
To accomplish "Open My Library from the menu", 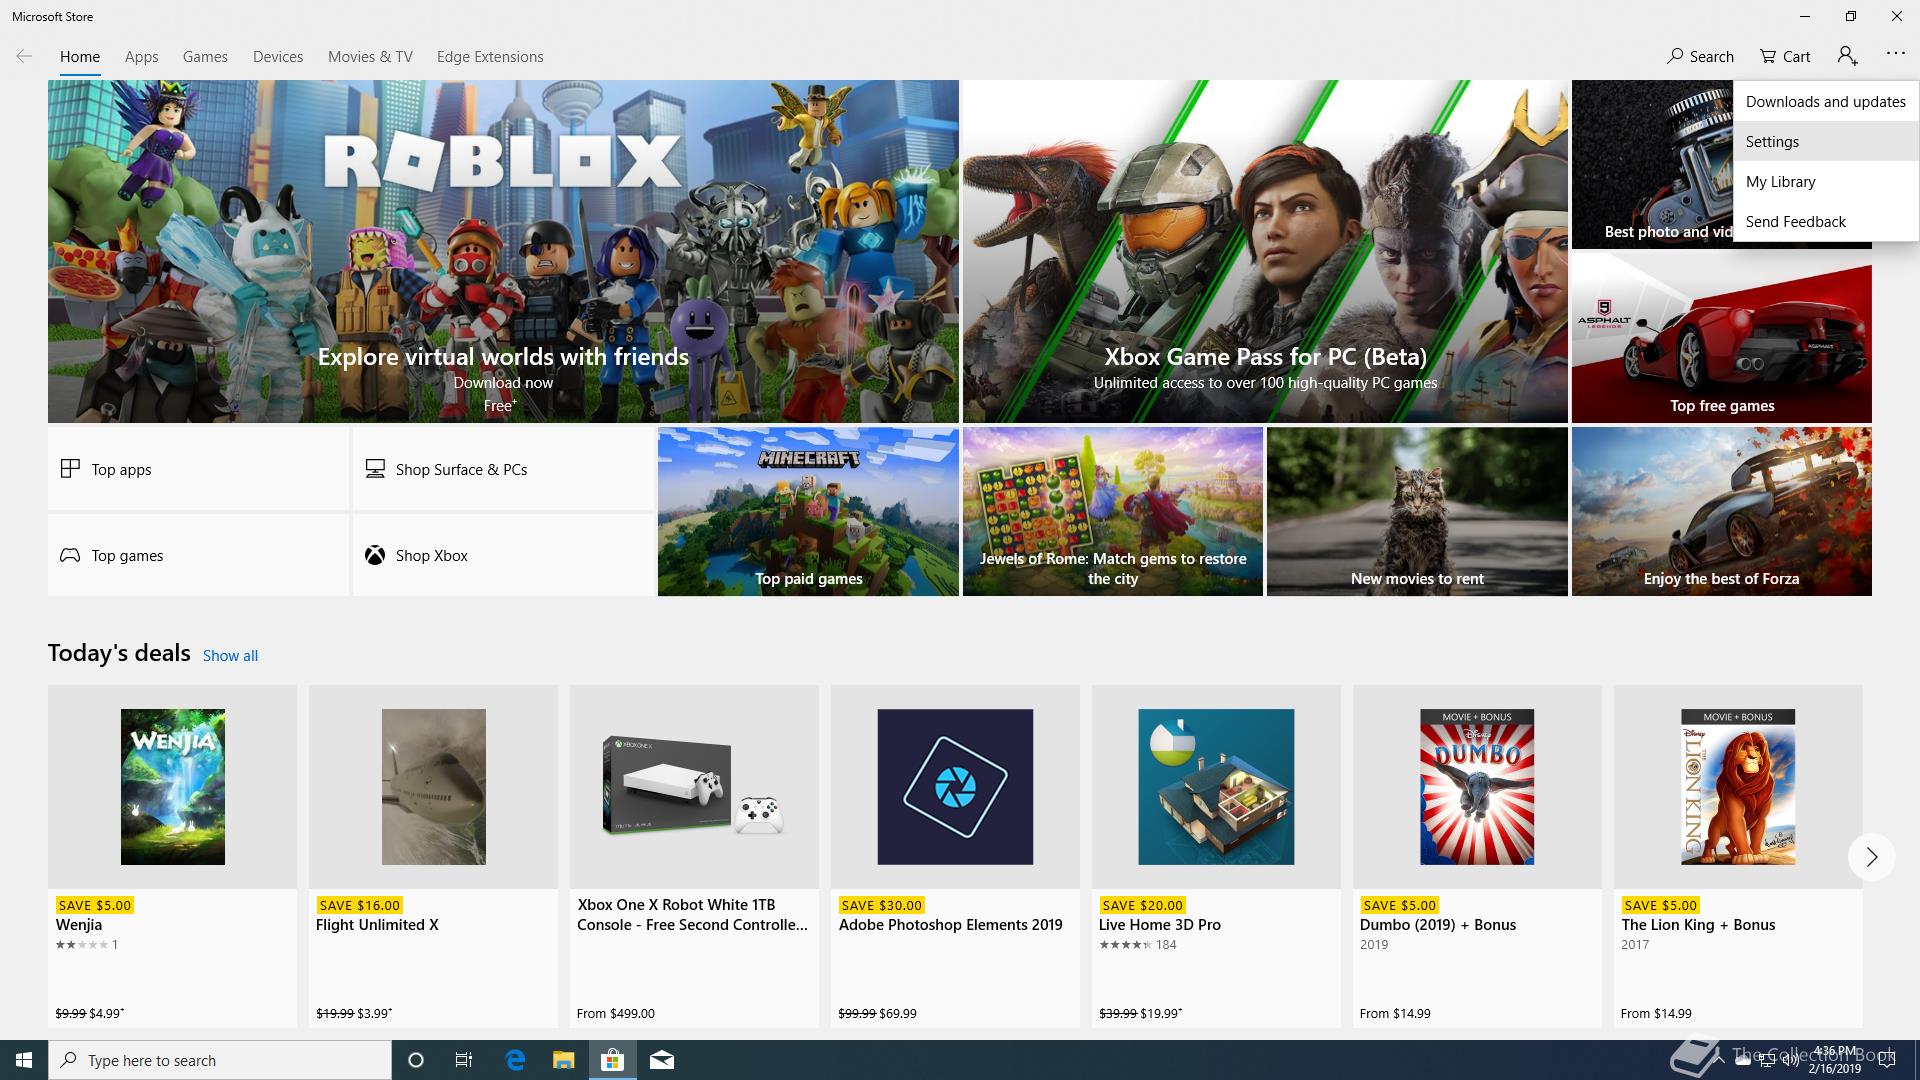I will 1825,181.
